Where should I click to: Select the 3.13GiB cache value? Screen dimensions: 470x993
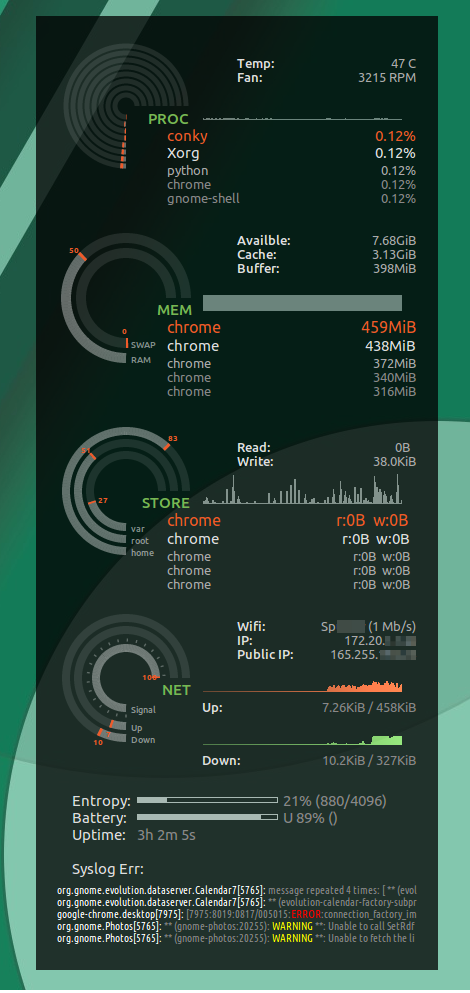coord(394,255)
